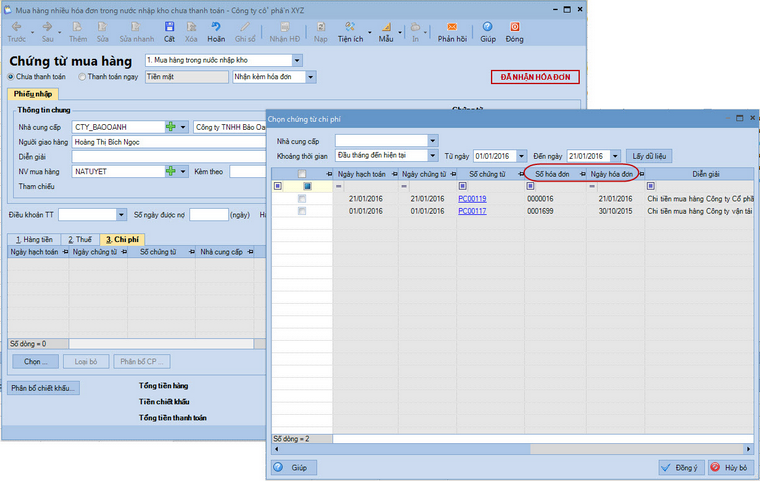760x481 pixels.
Task: Select the Chưa thanh toán radio button
Action: point(11,77)
